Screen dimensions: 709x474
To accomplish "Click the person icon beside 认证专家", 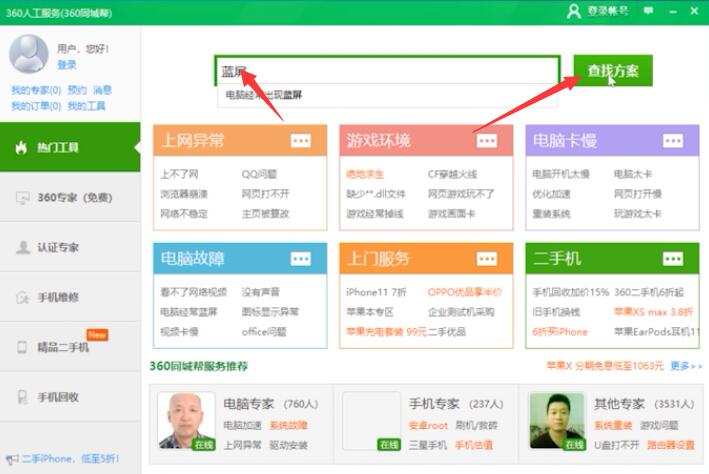I will pos(22,247).
